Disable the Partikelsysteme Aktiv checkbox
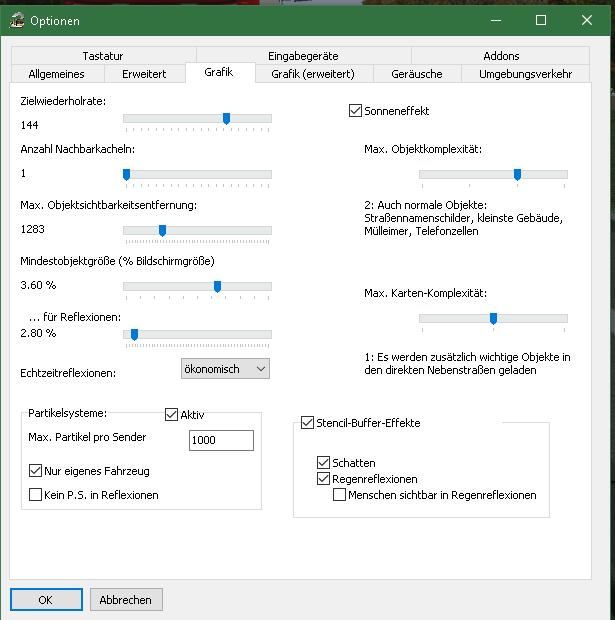This screenshot has height=620, width=615. pos(171,414)
